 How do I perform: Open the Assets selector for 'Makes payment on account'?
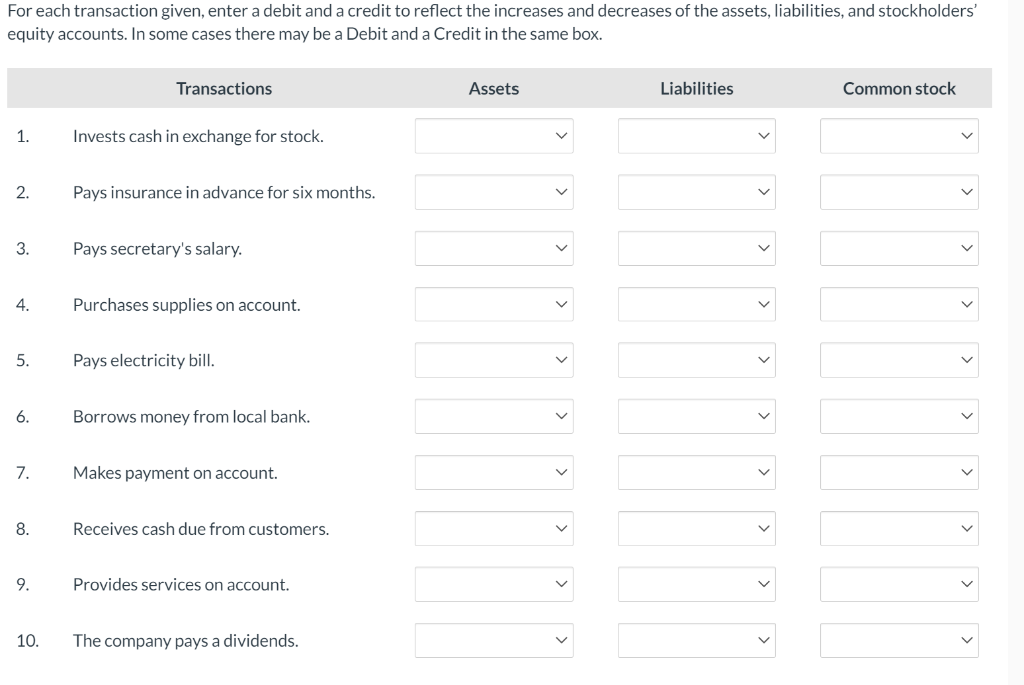pyautogui.click(x=493, y=472)
